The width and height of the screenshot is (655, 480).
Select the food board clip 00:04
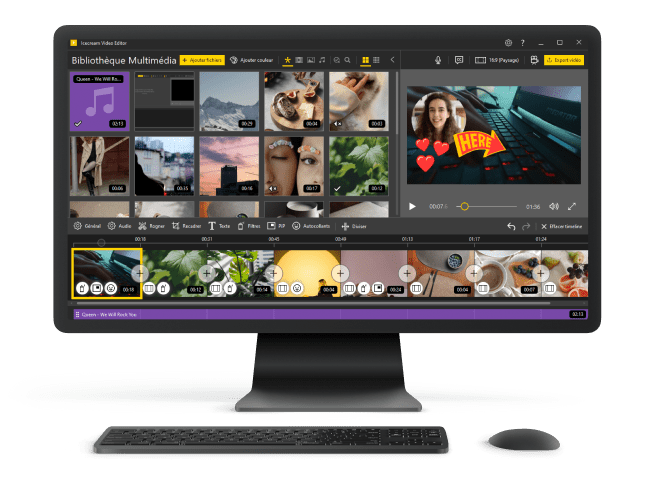[294, 102]
